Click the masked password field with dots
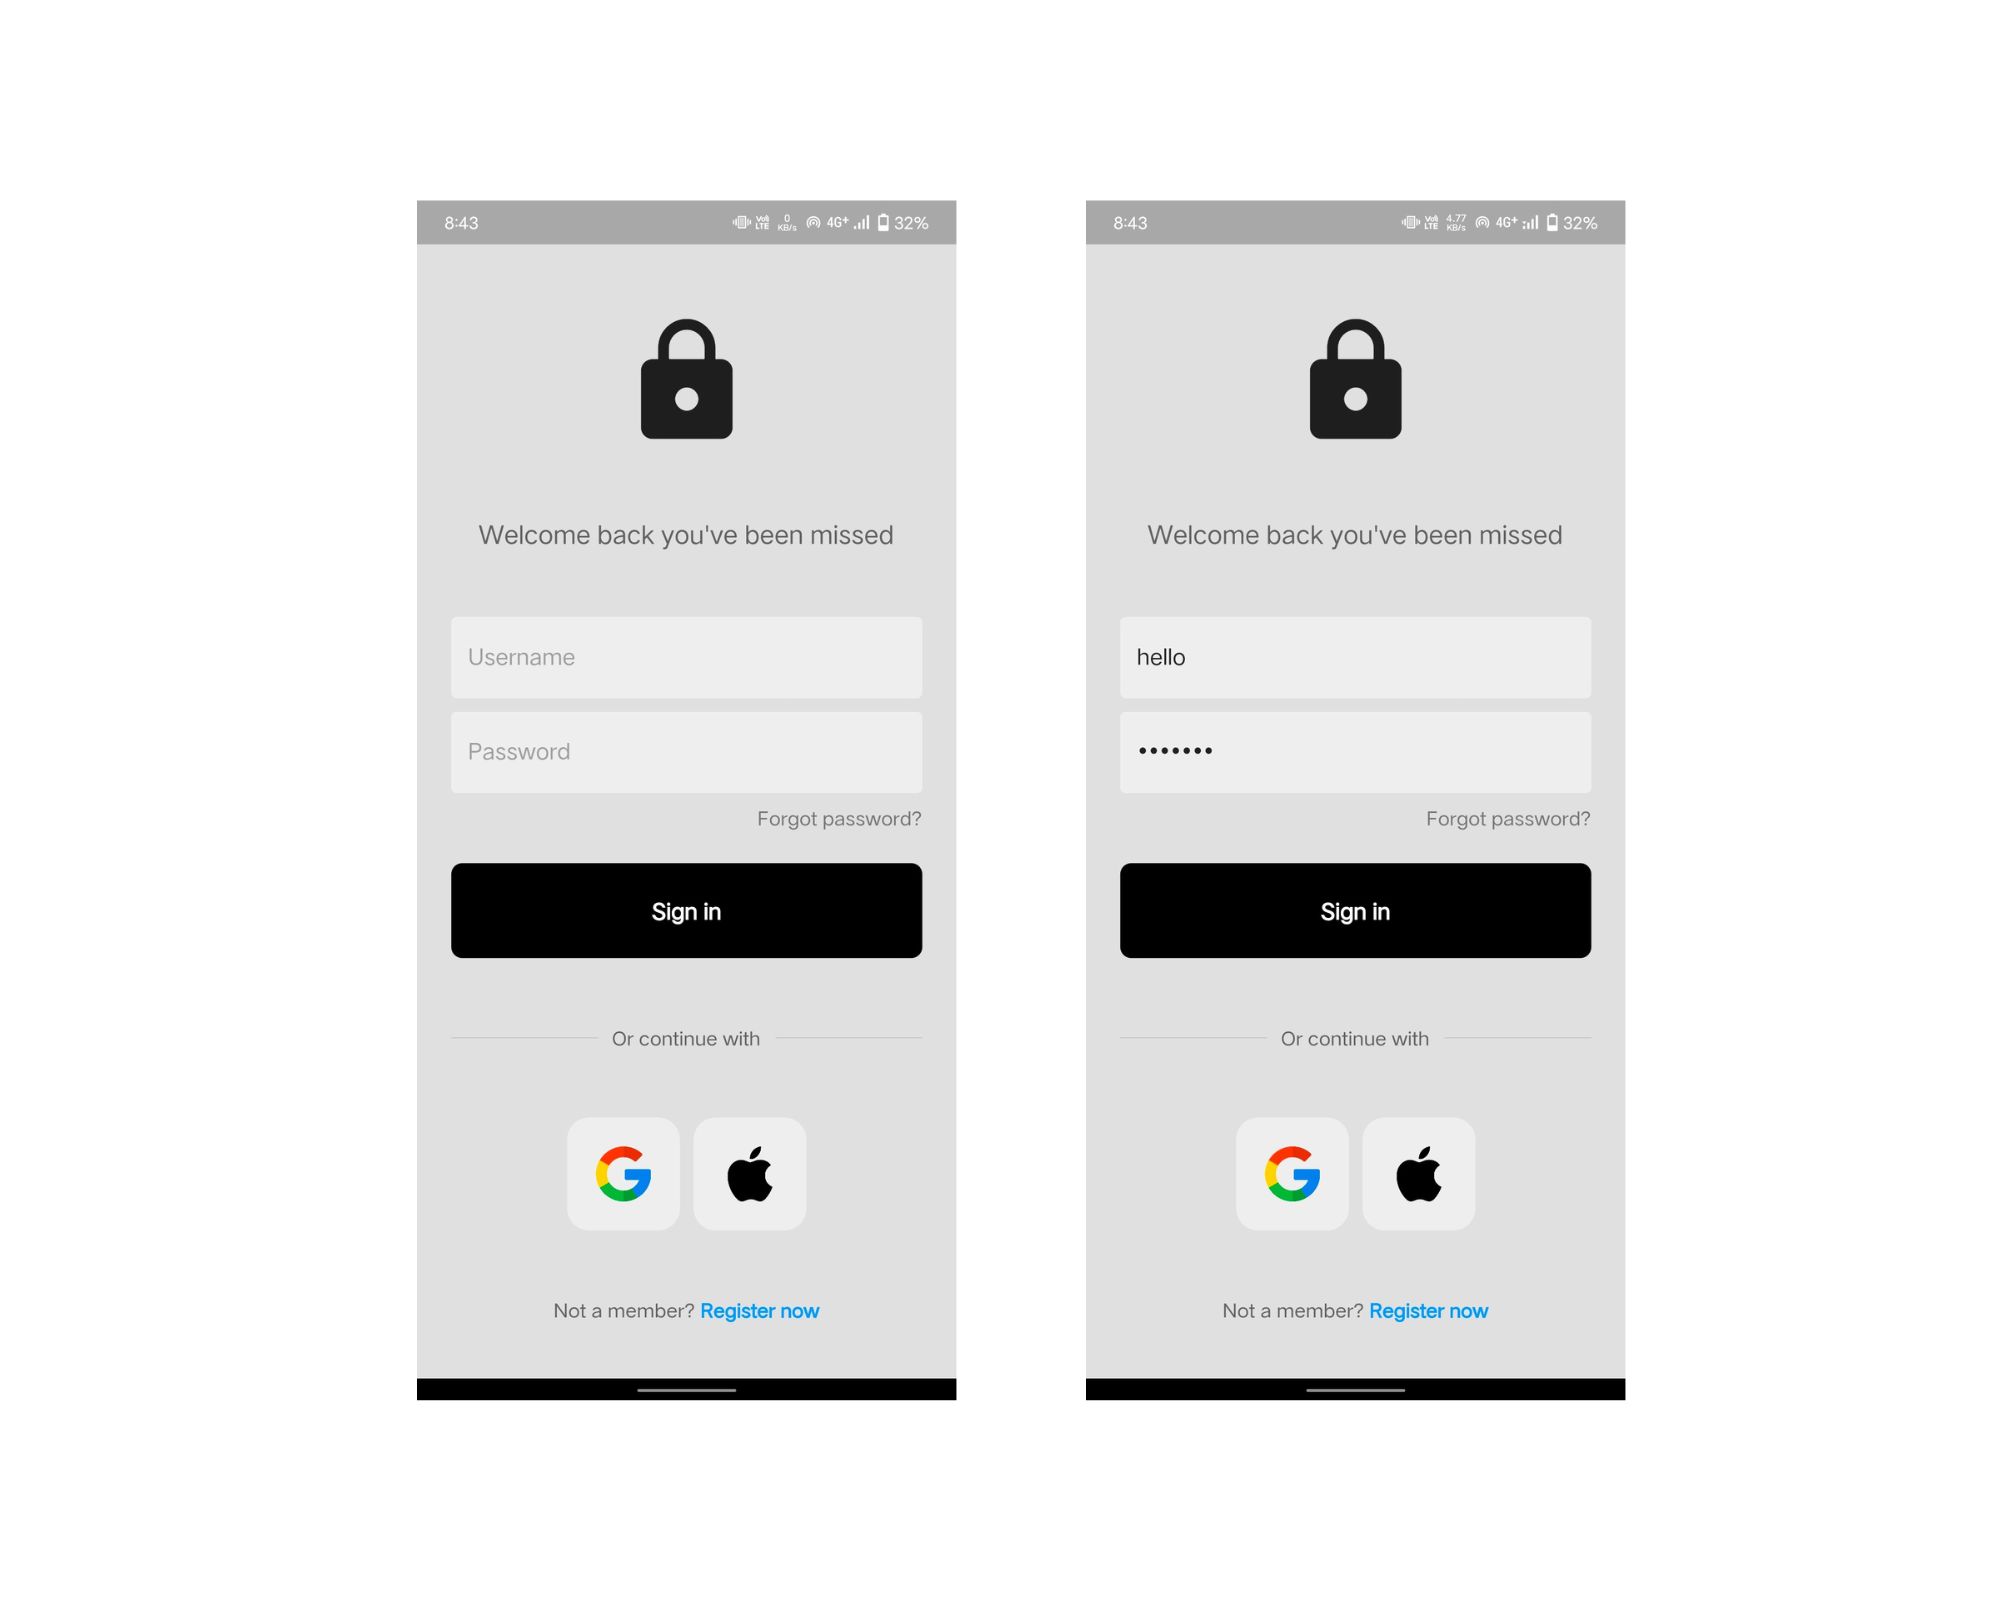This screenshot has width=2000, height=1600. tap(1356, 752)
